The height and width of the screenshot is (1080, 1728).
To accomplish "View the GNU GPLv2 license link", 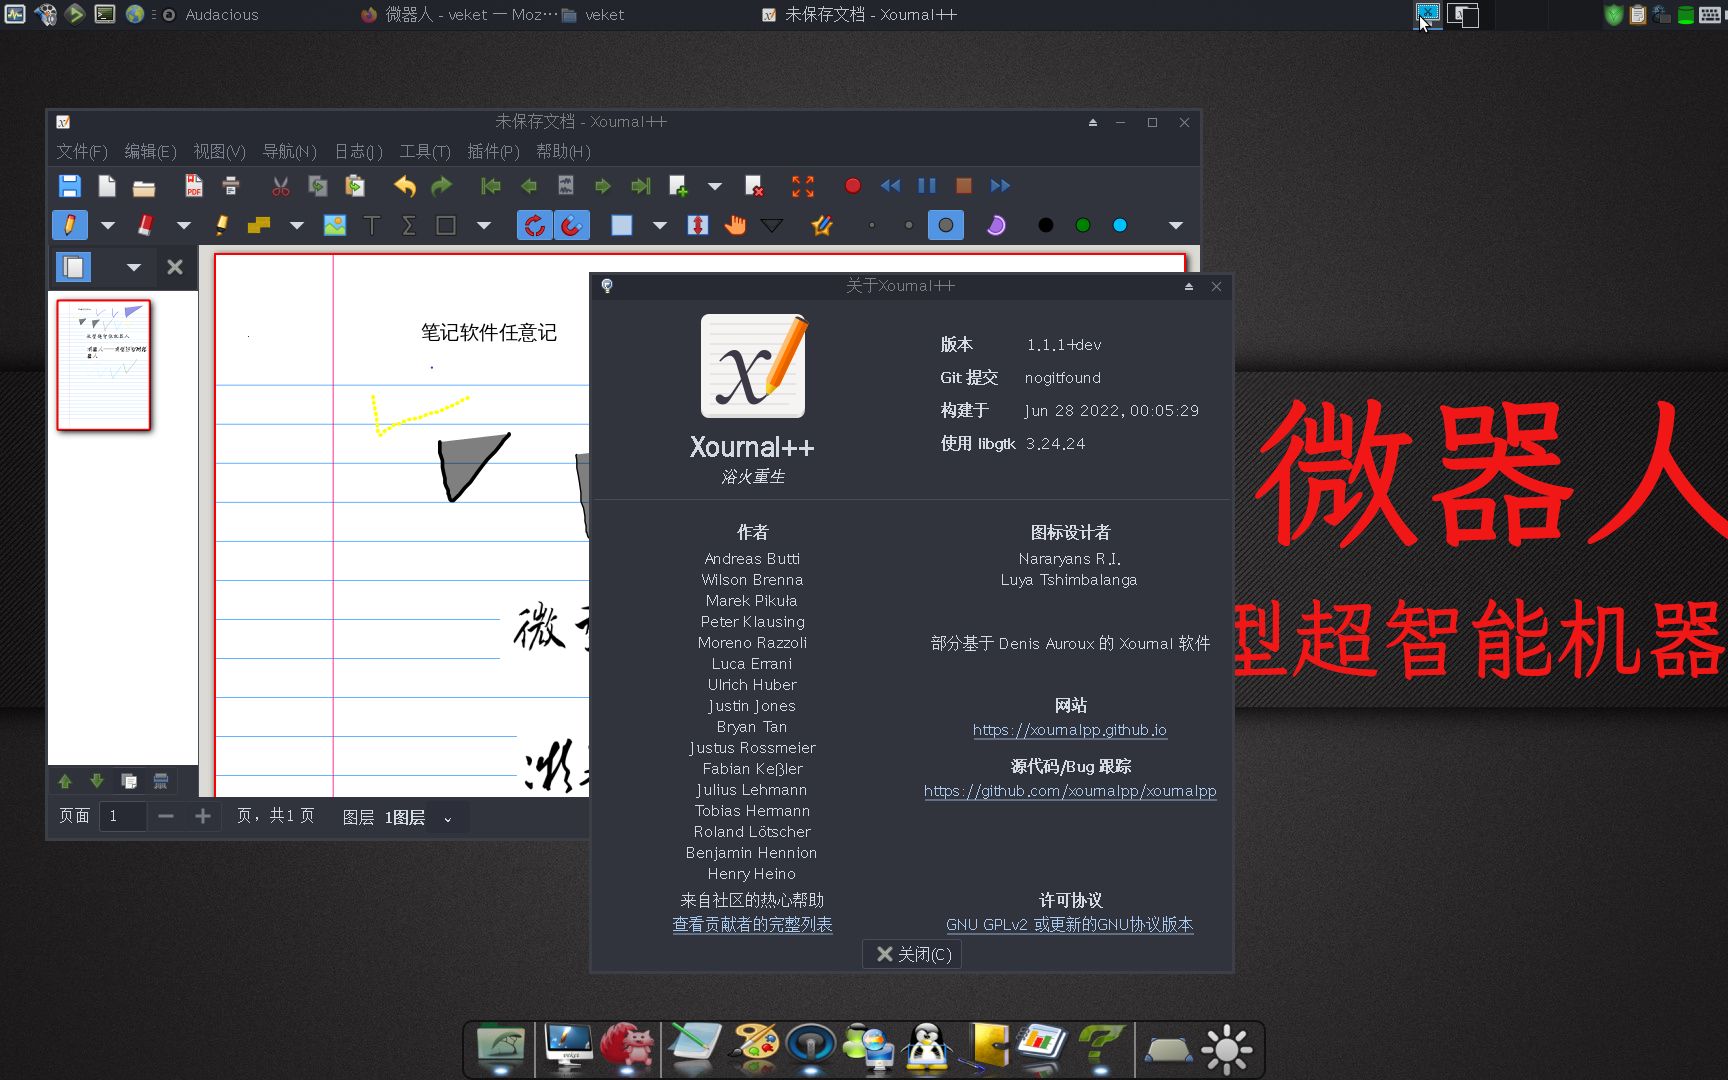I will 1070,925.
